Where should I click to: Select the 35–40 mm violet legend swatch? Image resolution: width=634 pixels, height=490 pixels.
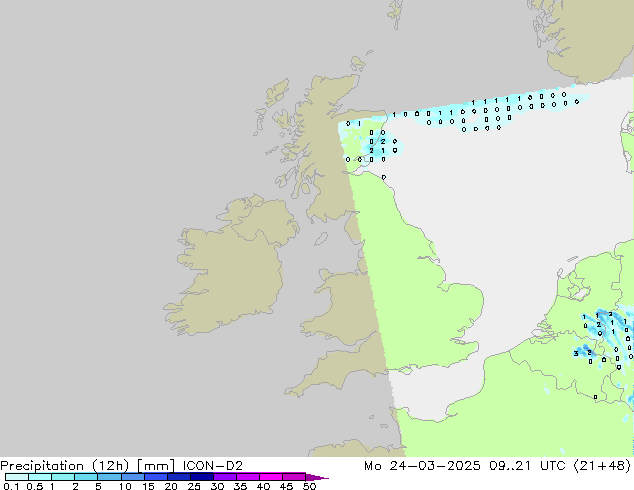tap(248, 477)
